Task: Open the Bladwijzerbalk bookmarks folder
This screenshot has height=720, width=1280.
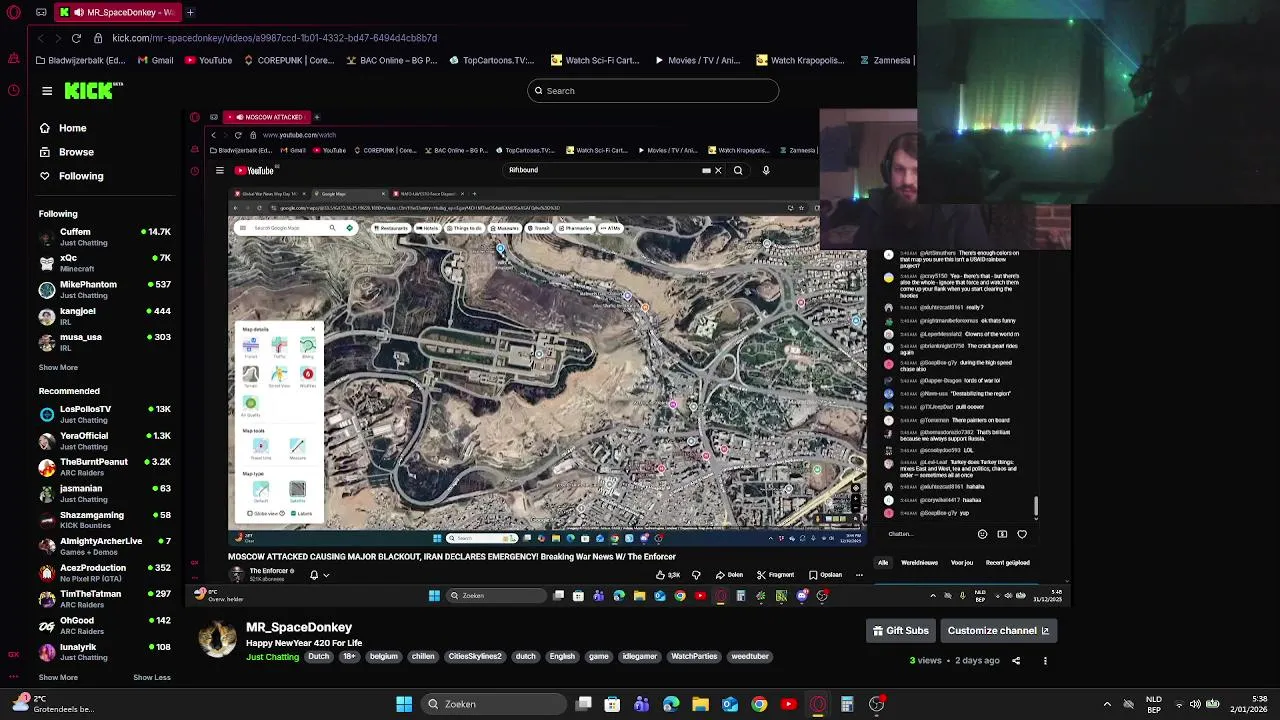Action: pyautogui.click(x=81, y=60)
